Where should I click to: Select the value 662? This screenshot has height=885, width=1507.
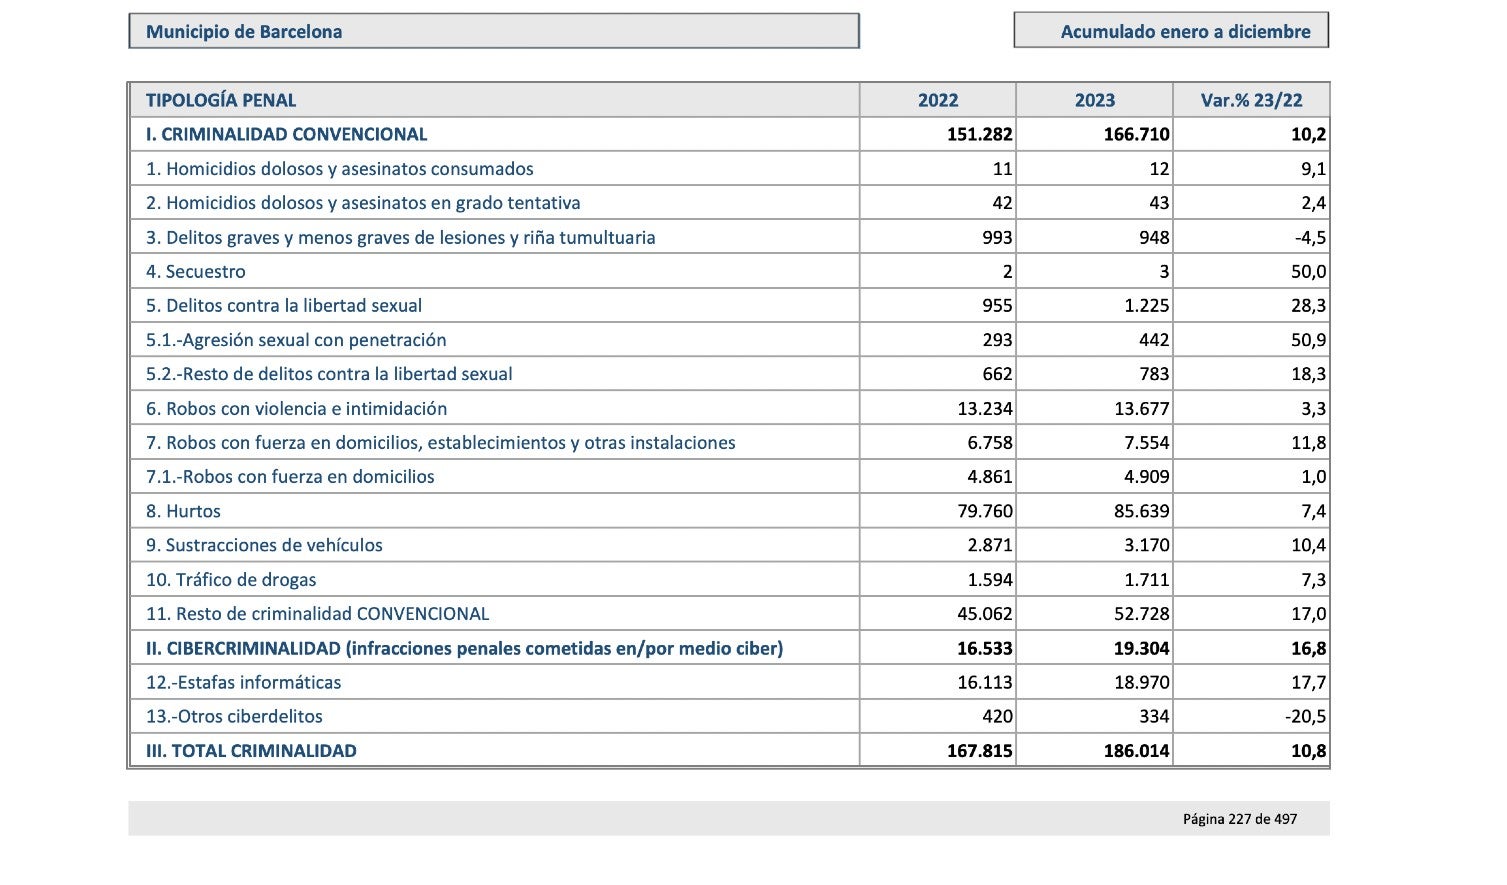tap(997, 374)
